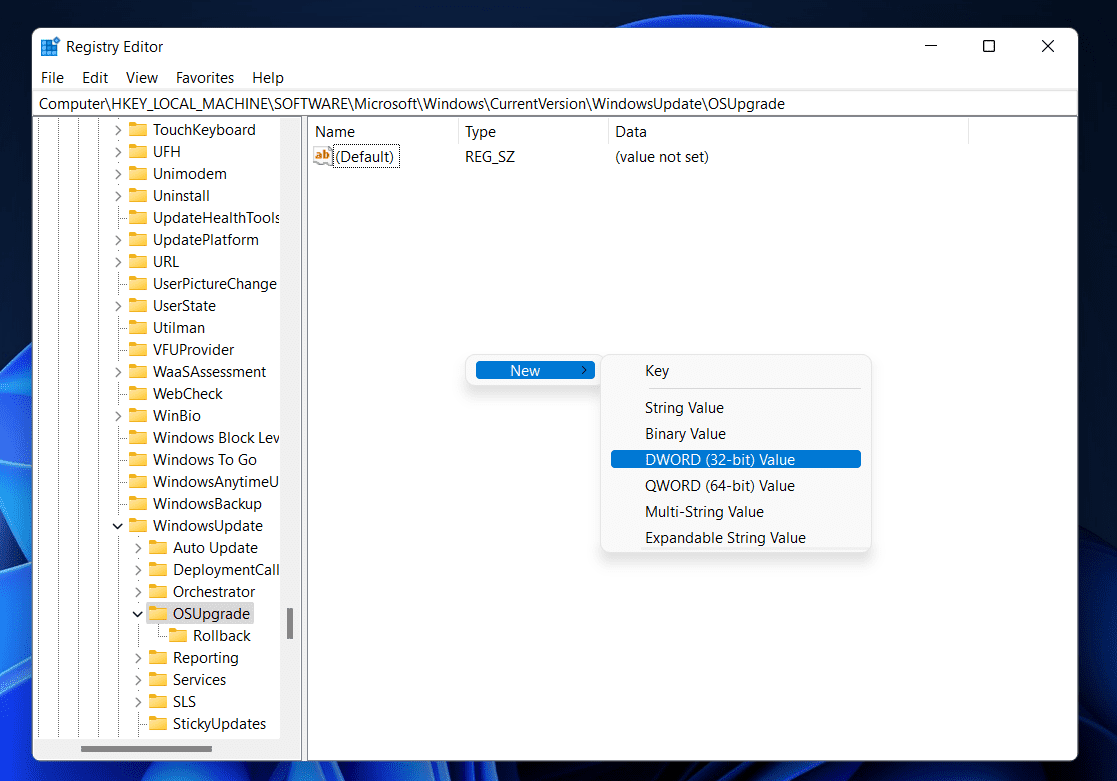This screenshot has height=781, width=1117.
Task: Expand the WinBio key
Action: coord(118,417)
